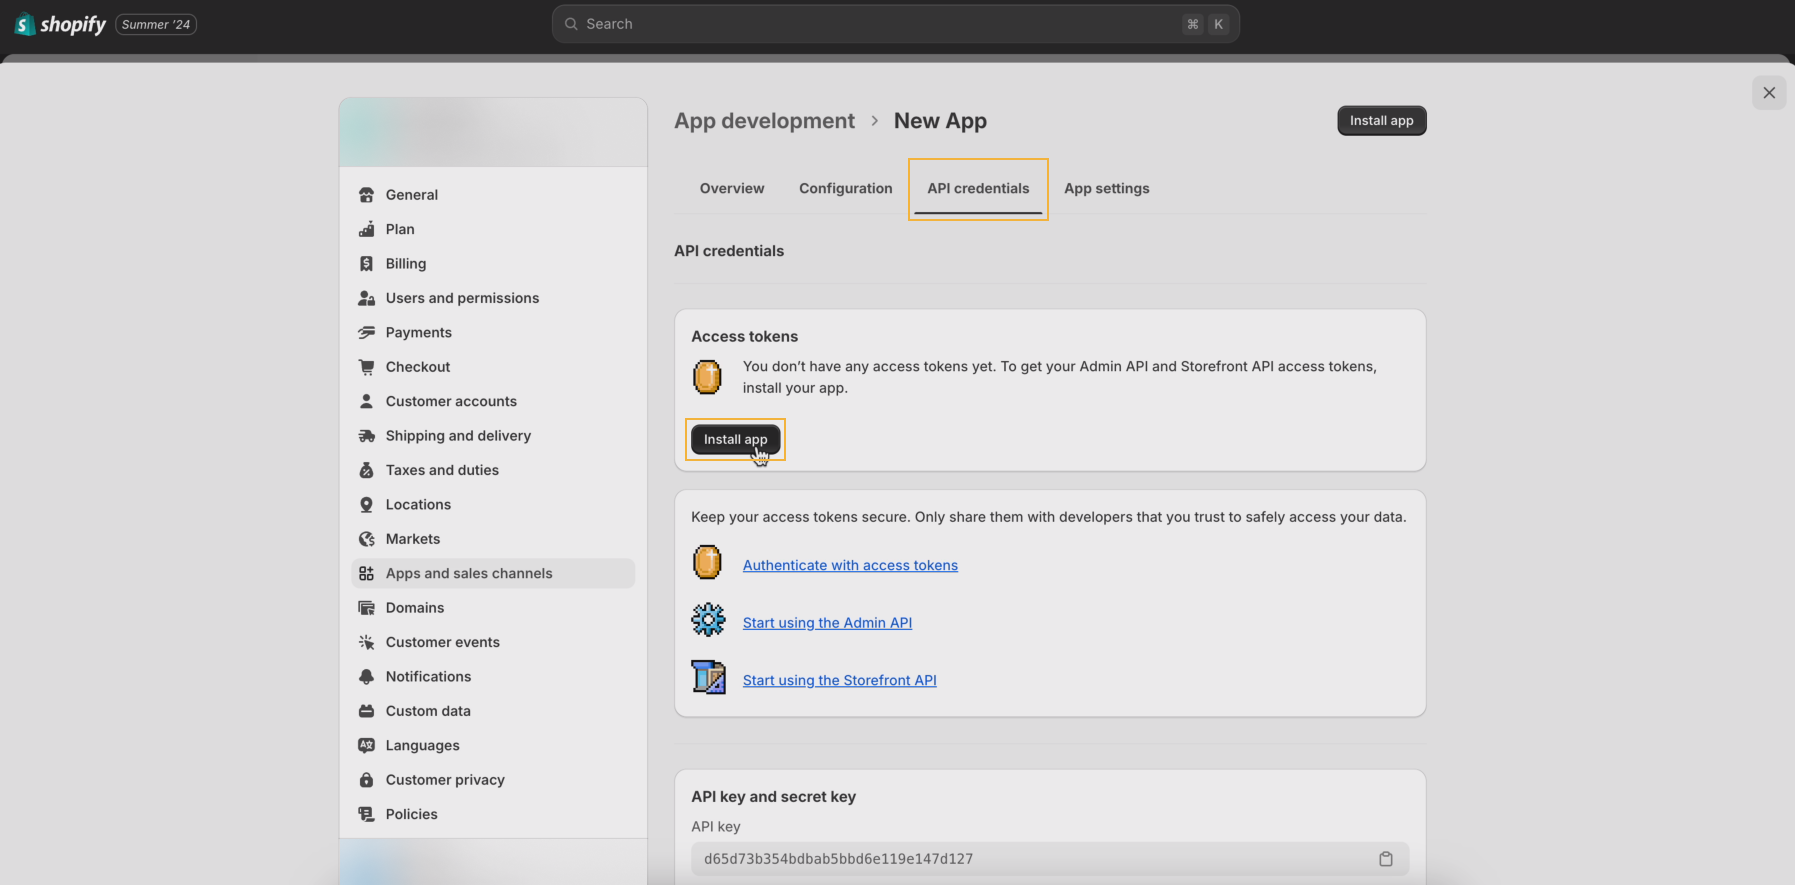Click the Summer '24 edition badge
This screenshot has height=885, width=1795.
click(156, 24)
